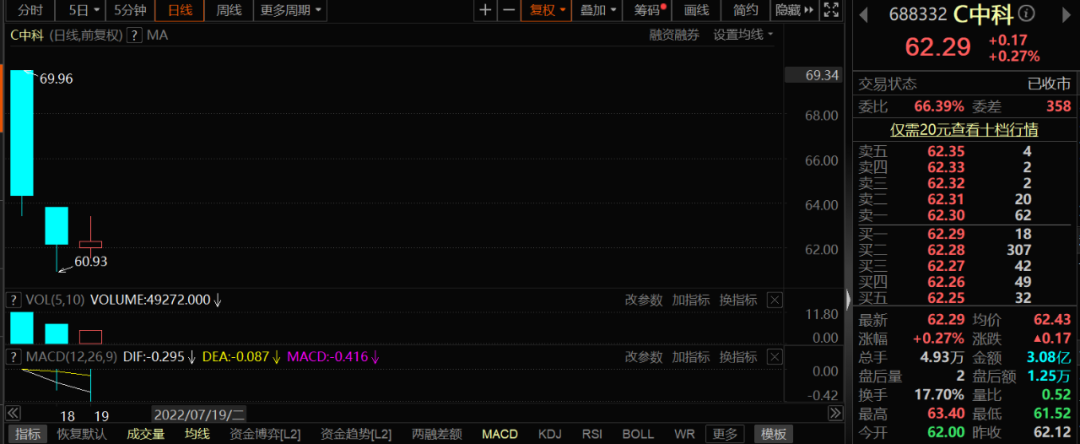Click 换指标 in MACD panel
Screen dimensions: 1080x444
coord(738,357)
